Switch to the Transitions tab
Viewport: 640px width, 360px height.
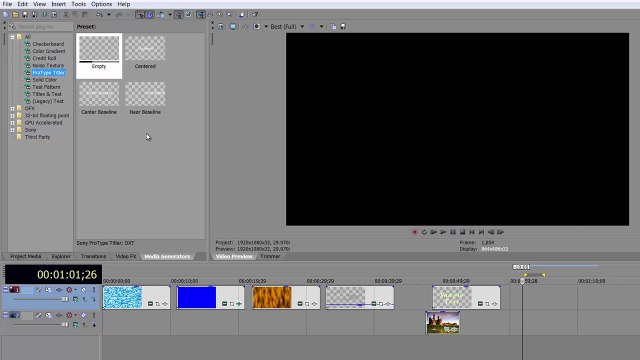tap(93, 256)
